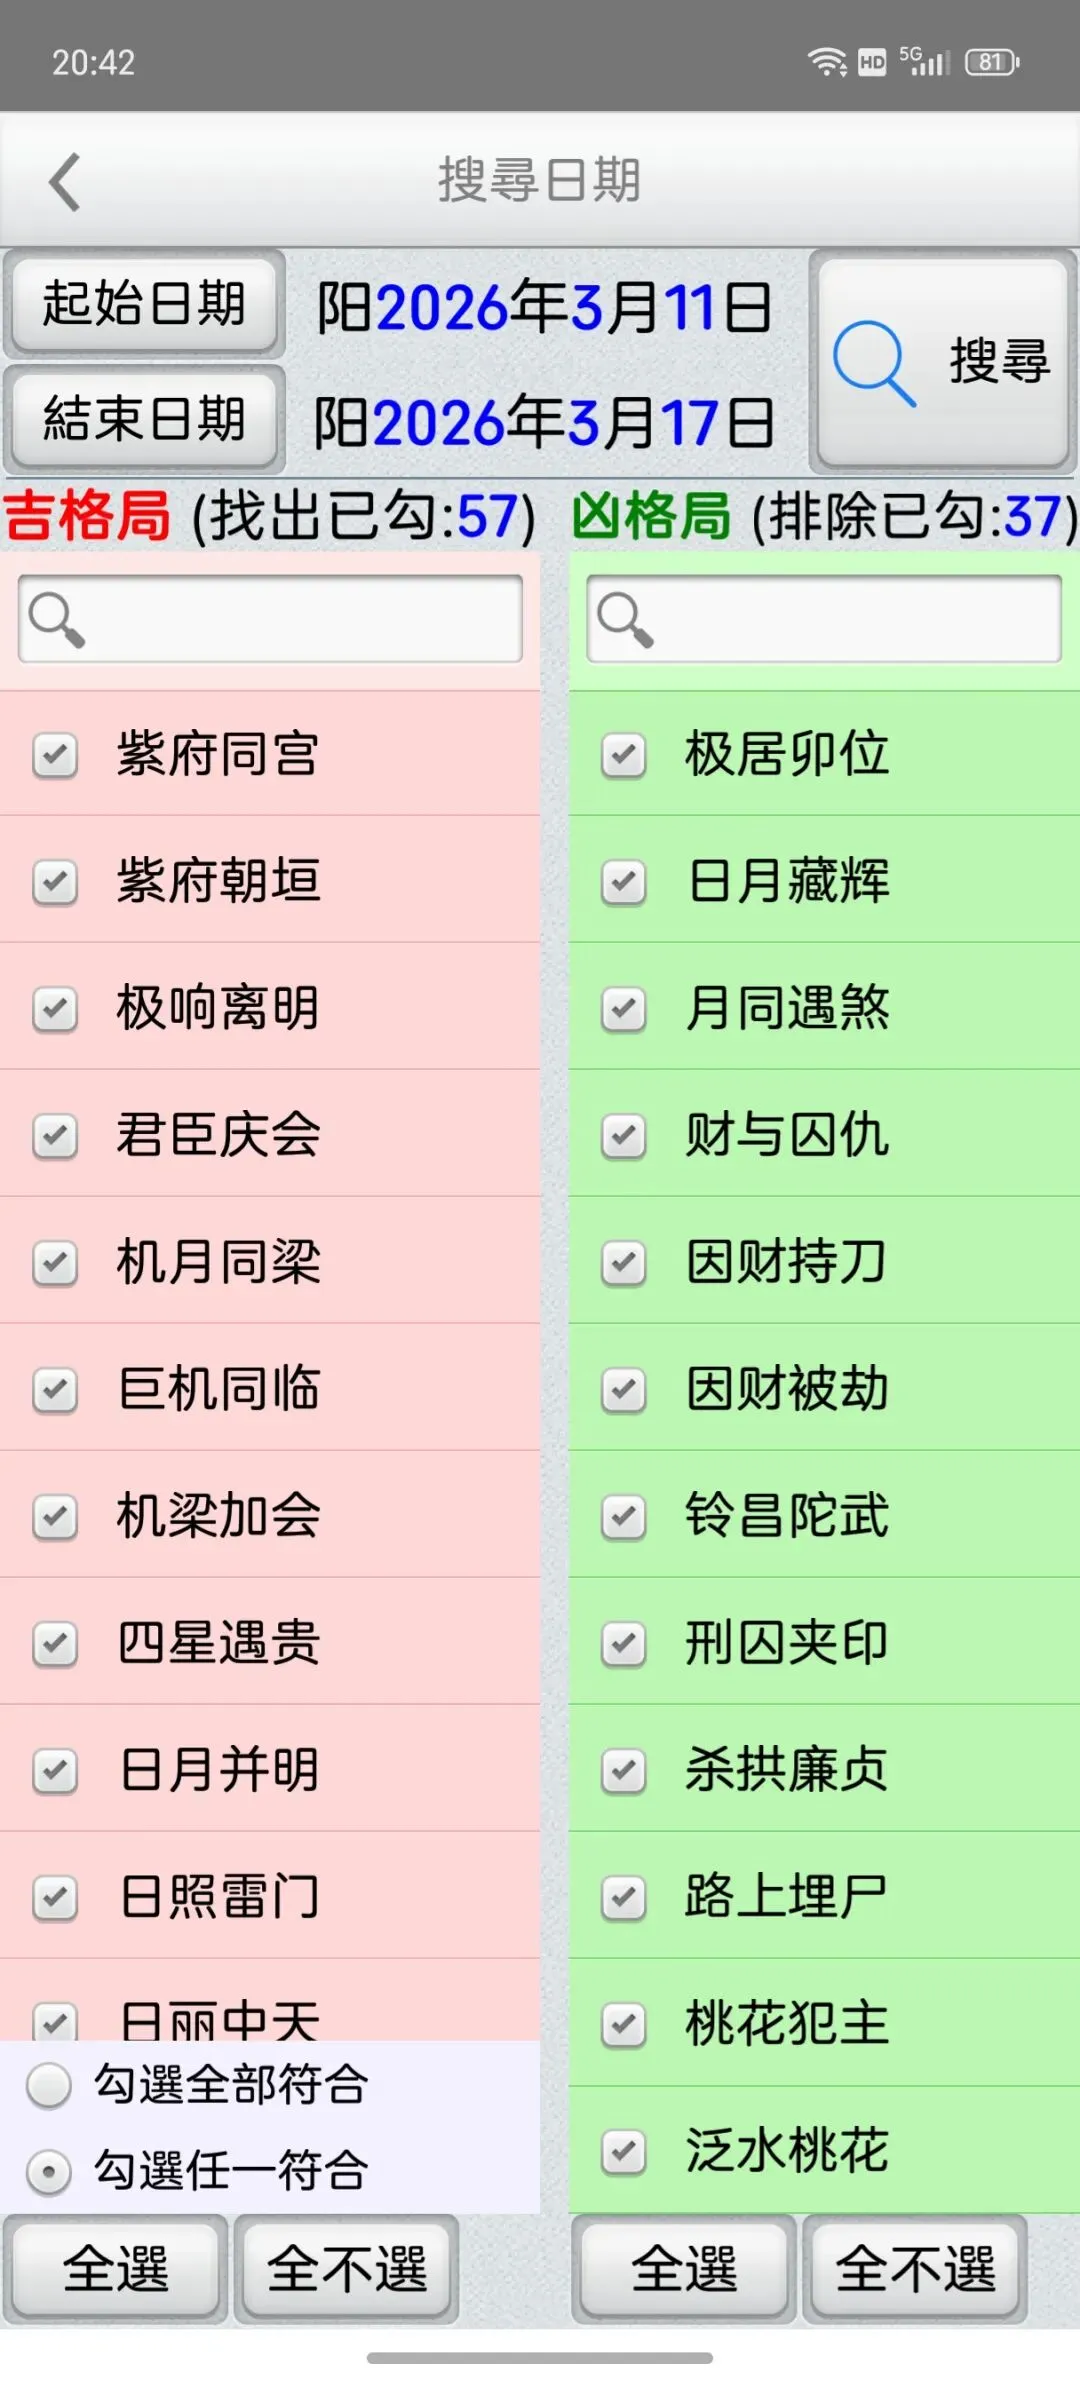1080x2387 pixels.
Task: Tap the 5G signal strength icon
Action: click(924, 61)
